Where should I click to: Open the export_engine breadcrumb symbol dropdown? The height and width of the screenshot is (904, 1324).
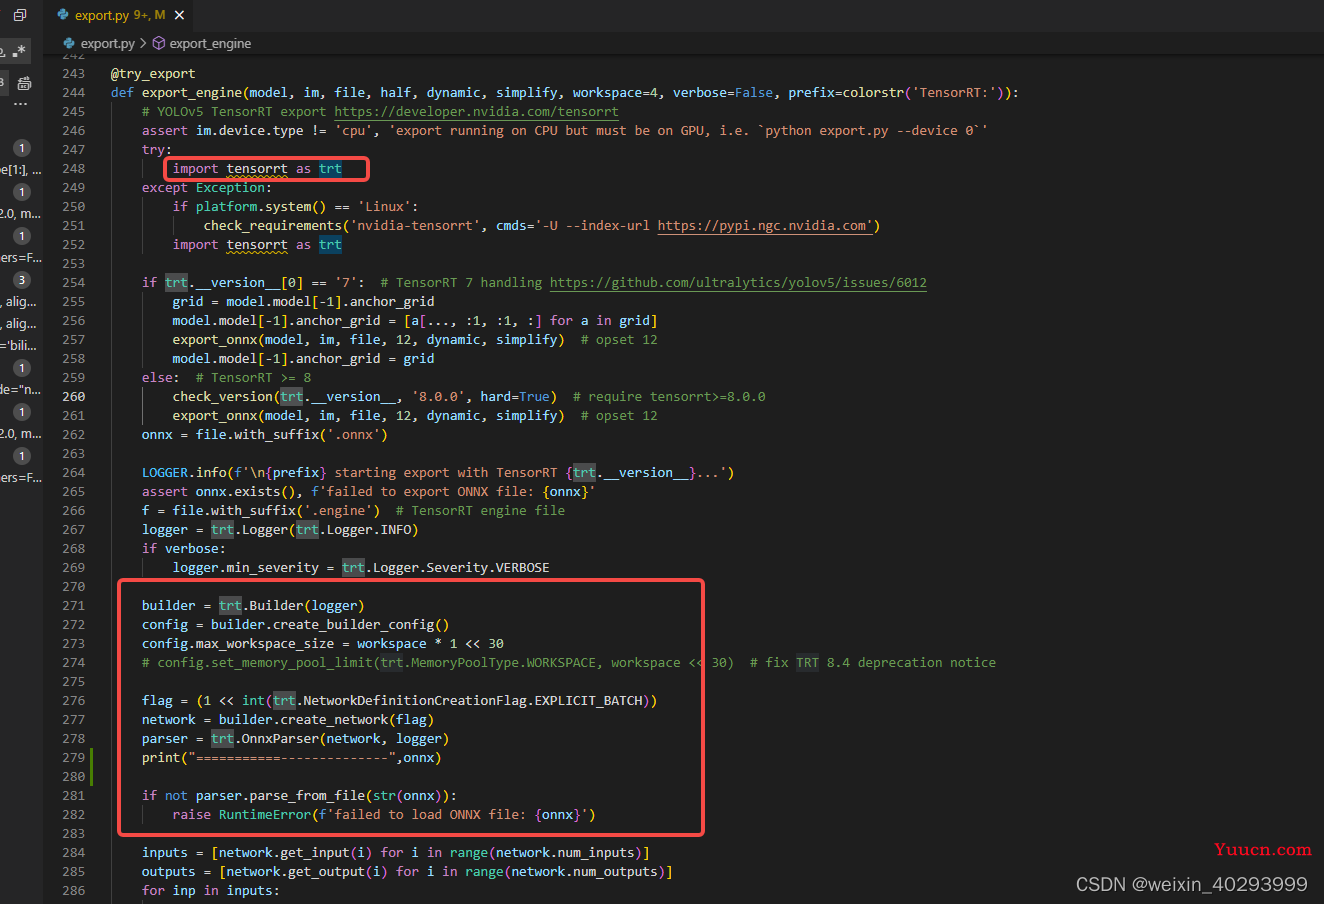(x=210, y=43)
